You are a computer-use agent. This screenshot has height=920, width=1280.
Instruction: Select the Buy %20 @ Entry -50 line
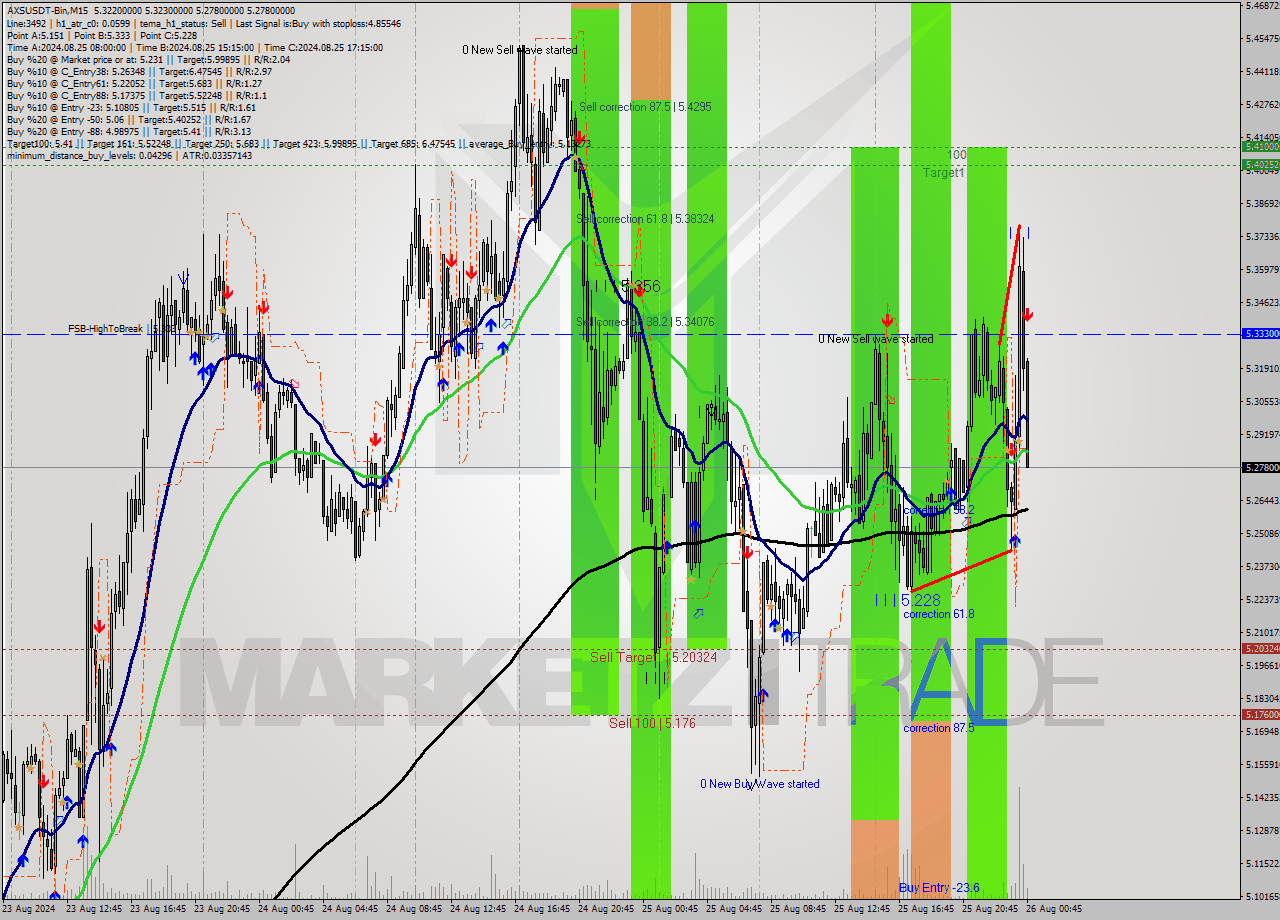tap(129, 119)
